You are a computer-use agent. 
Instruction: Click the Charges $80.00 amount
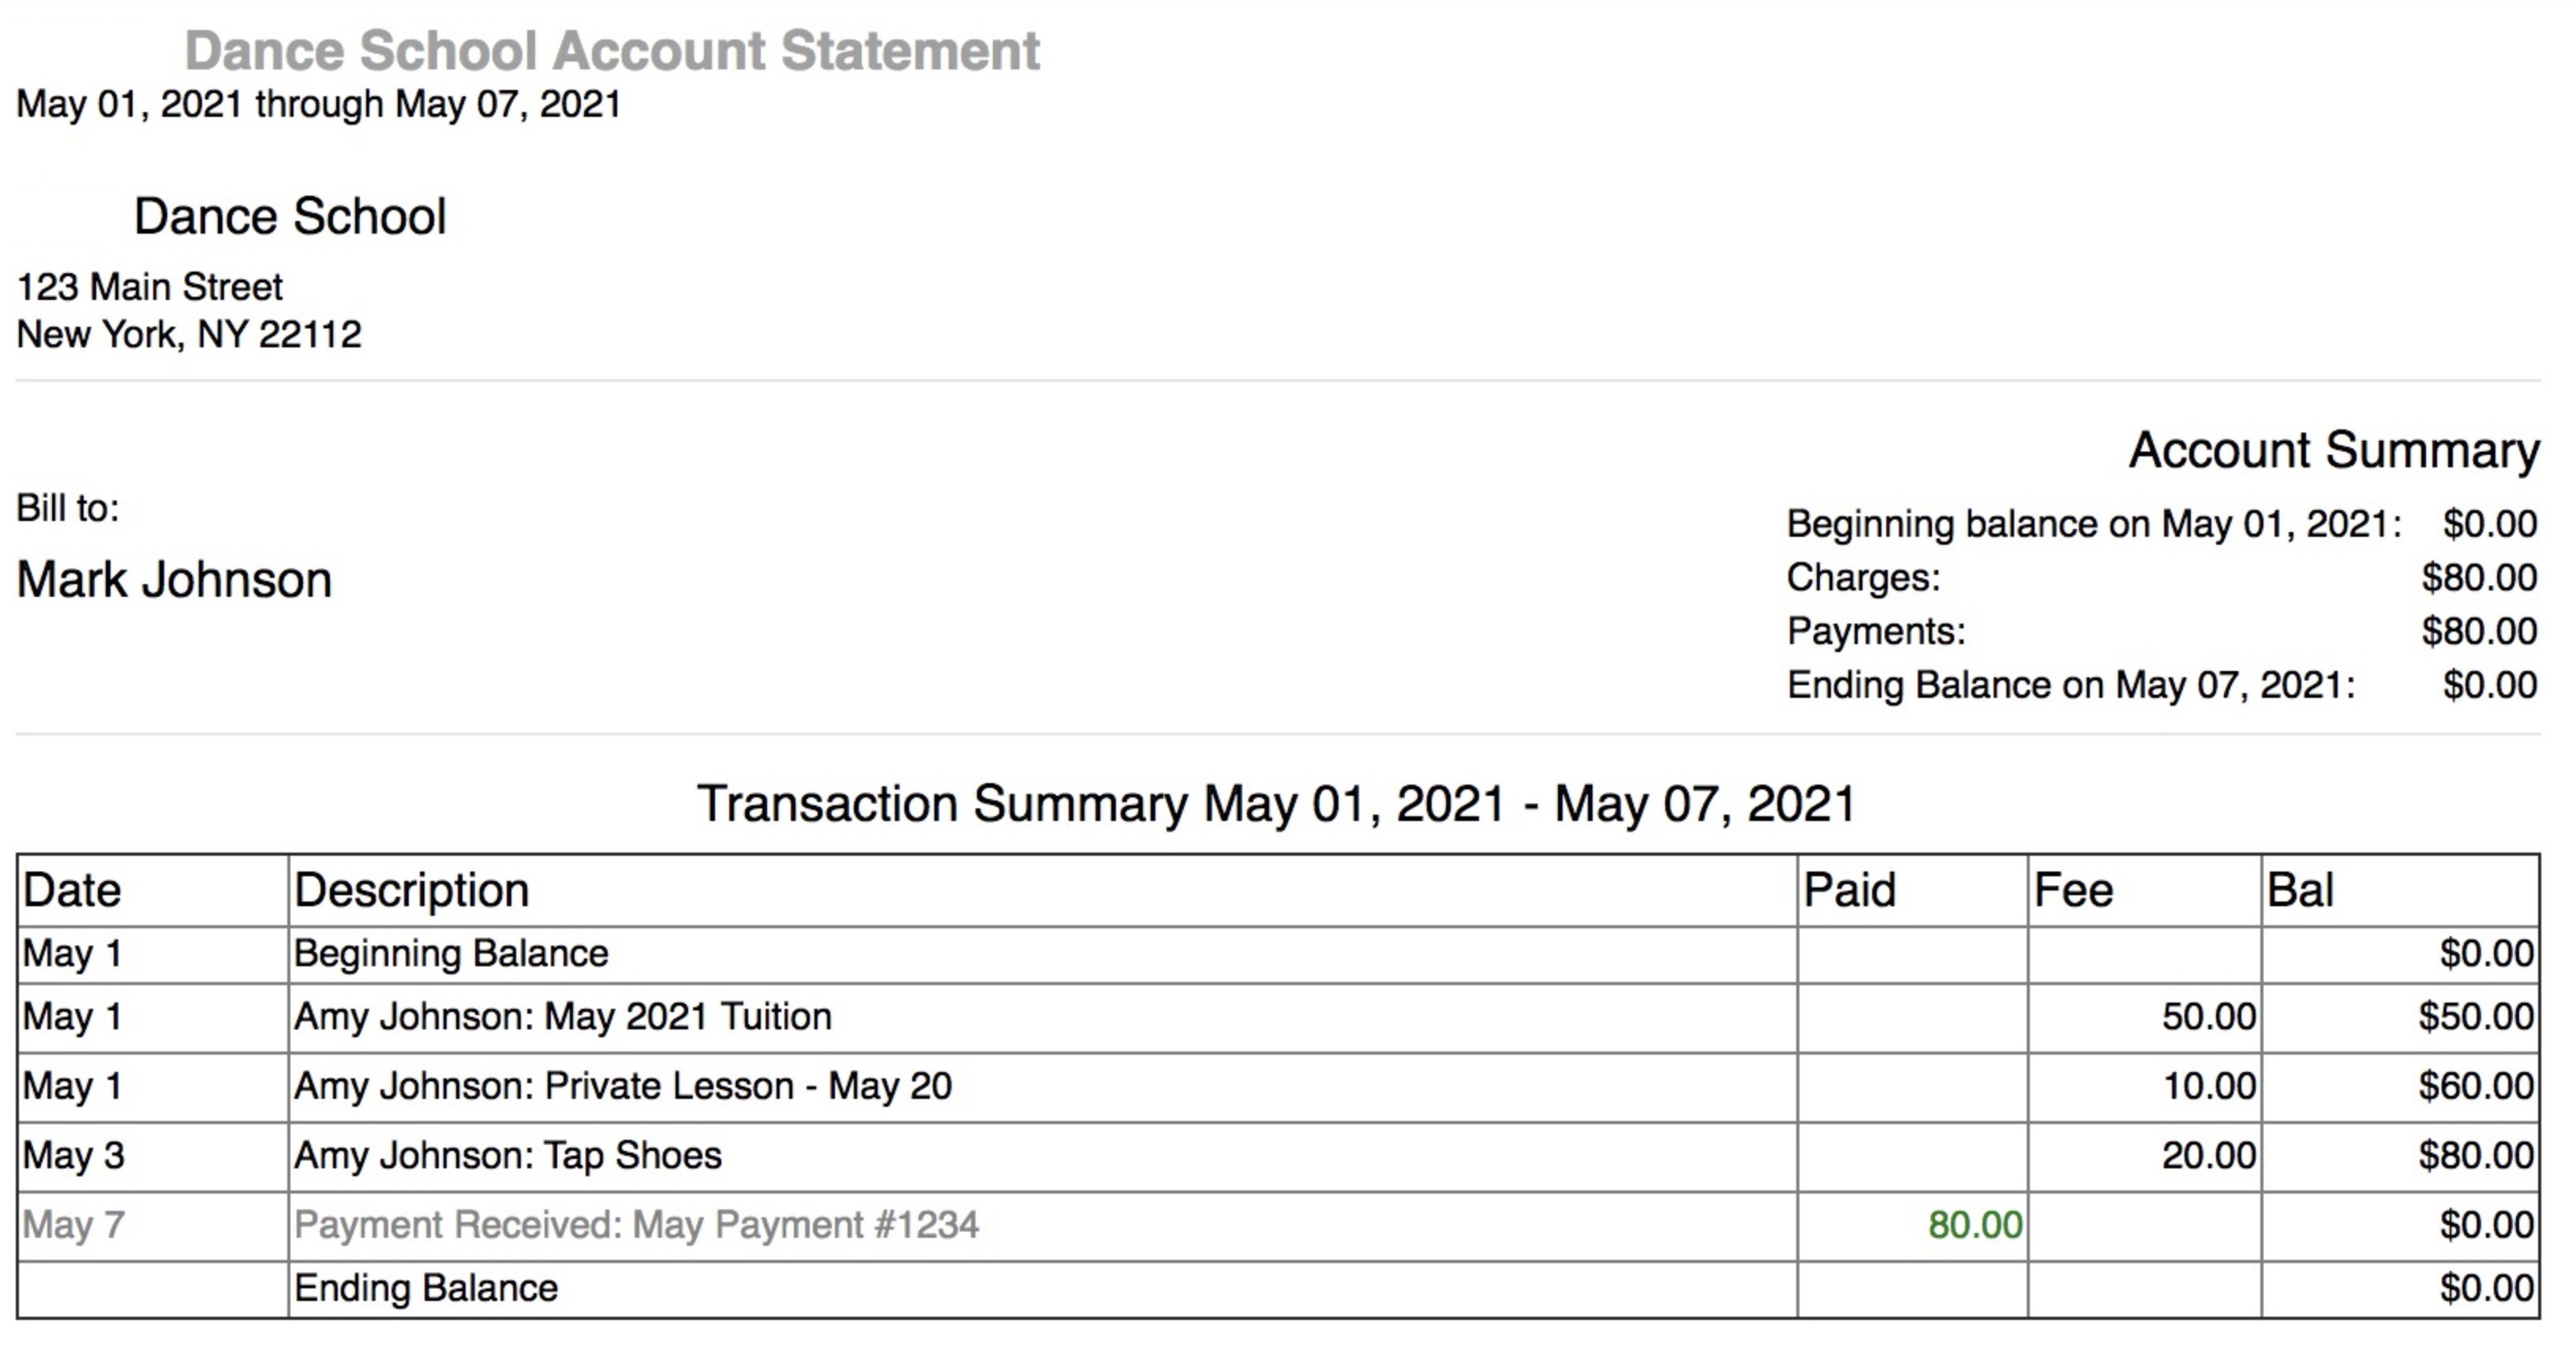2479,577
